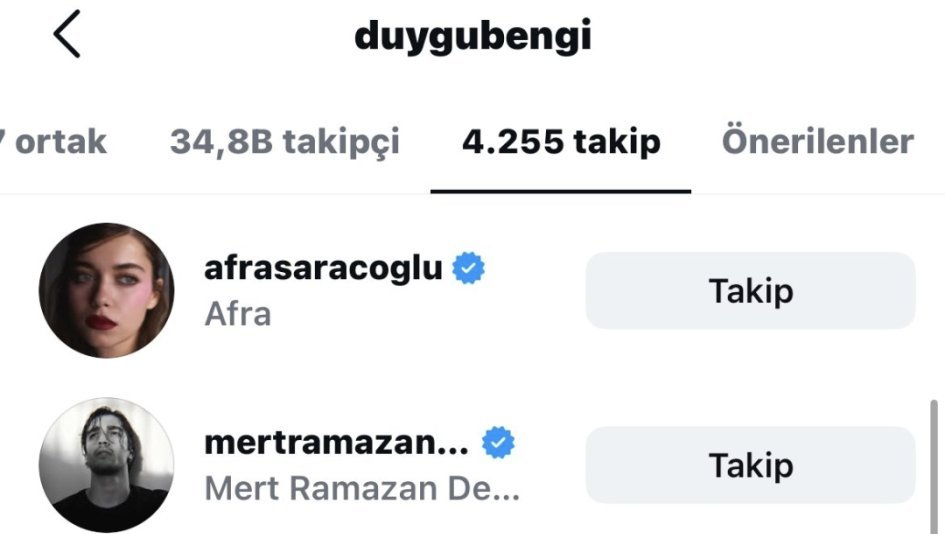Go back using the left arrow icon
Image resolution: width=945 pixels, height=534 pixels.
67,34
